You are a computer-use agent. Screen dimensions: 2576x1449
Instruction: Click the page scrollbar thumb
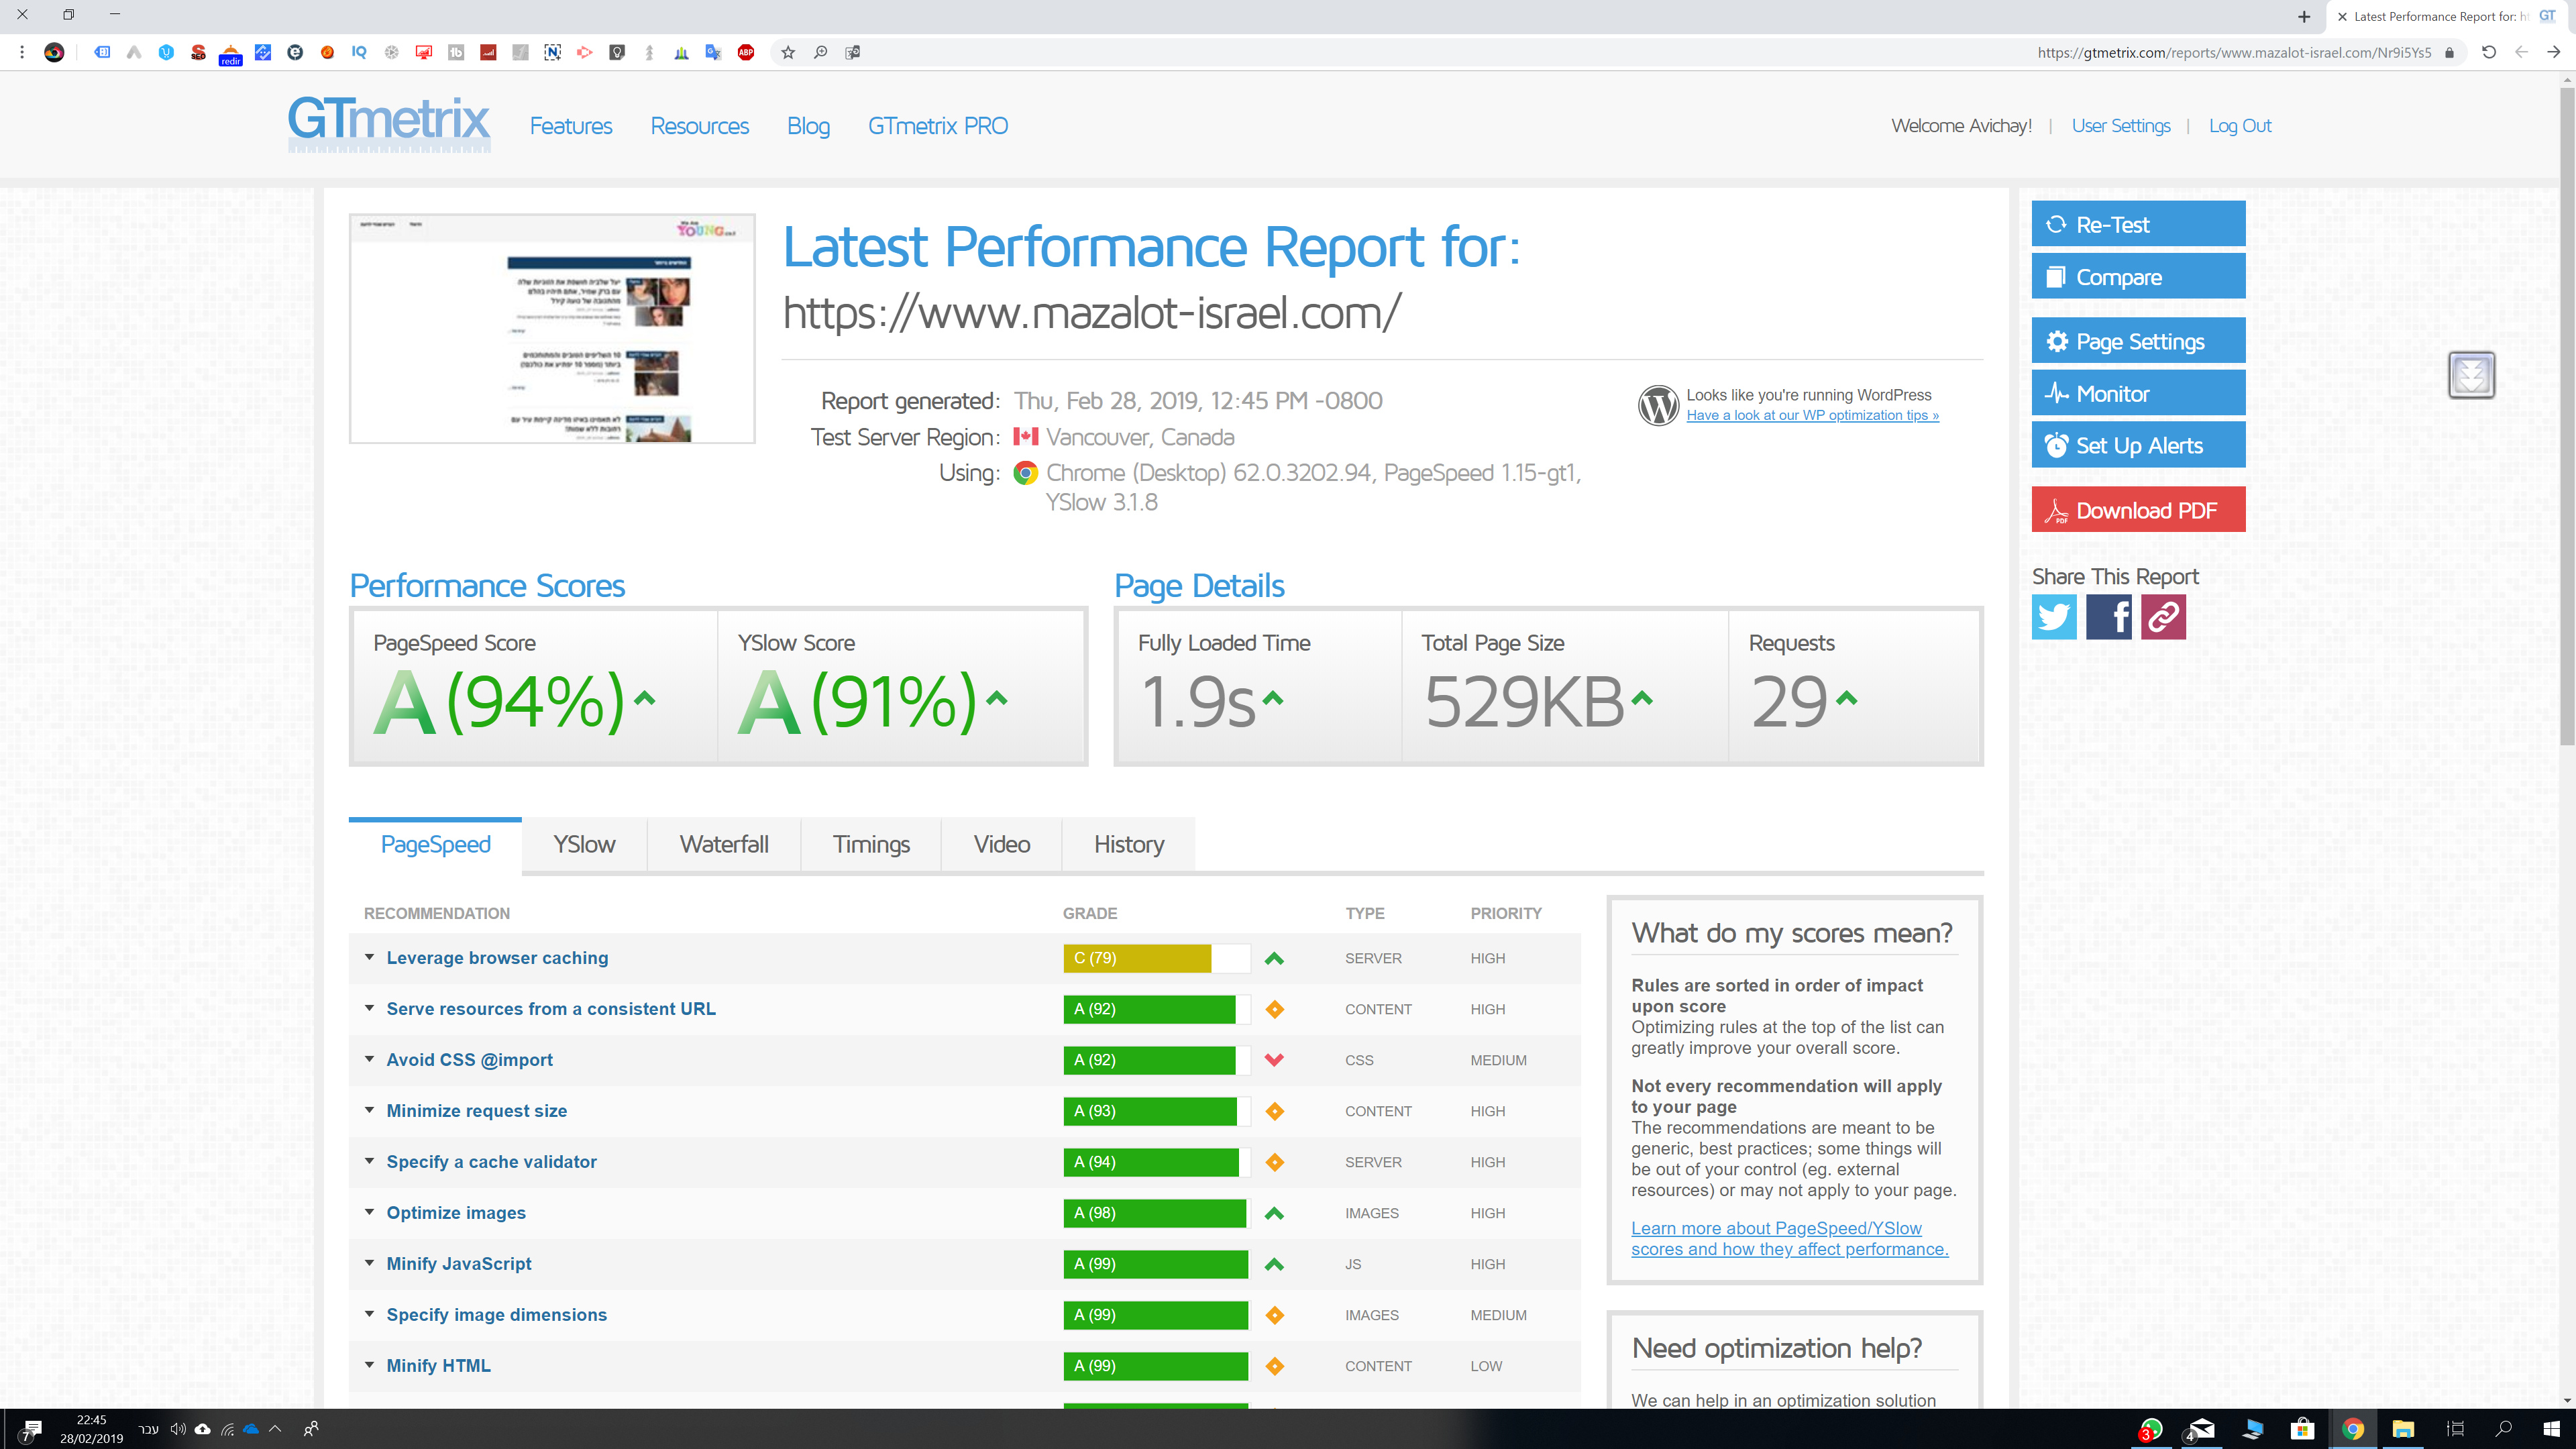[2567, 417]
